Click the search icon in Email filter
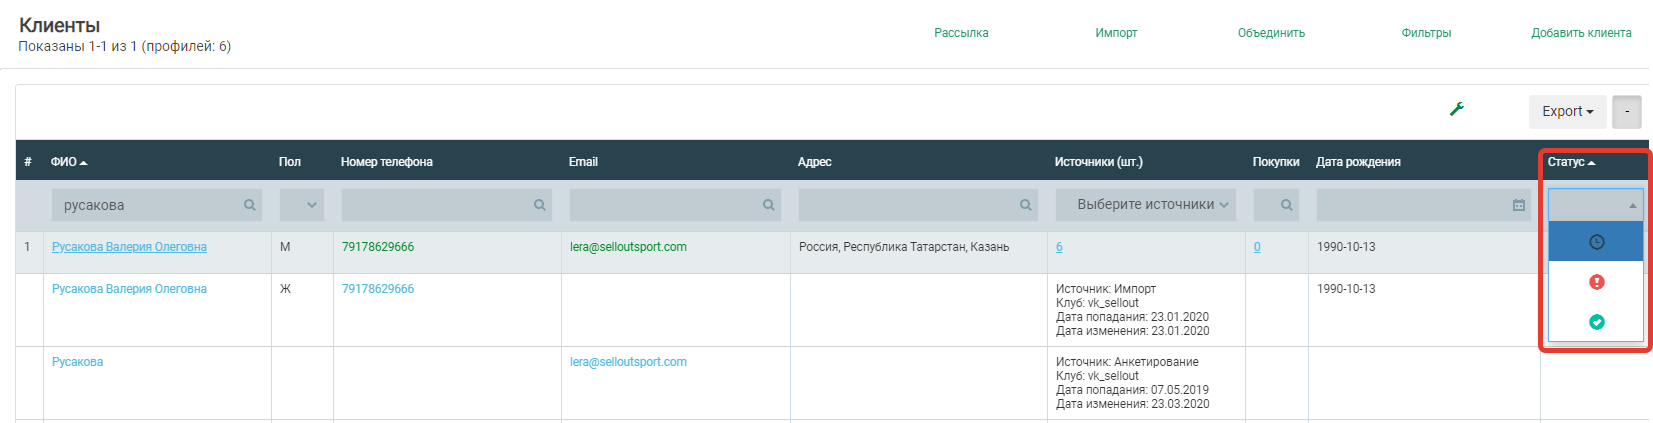 pos(769,205)
